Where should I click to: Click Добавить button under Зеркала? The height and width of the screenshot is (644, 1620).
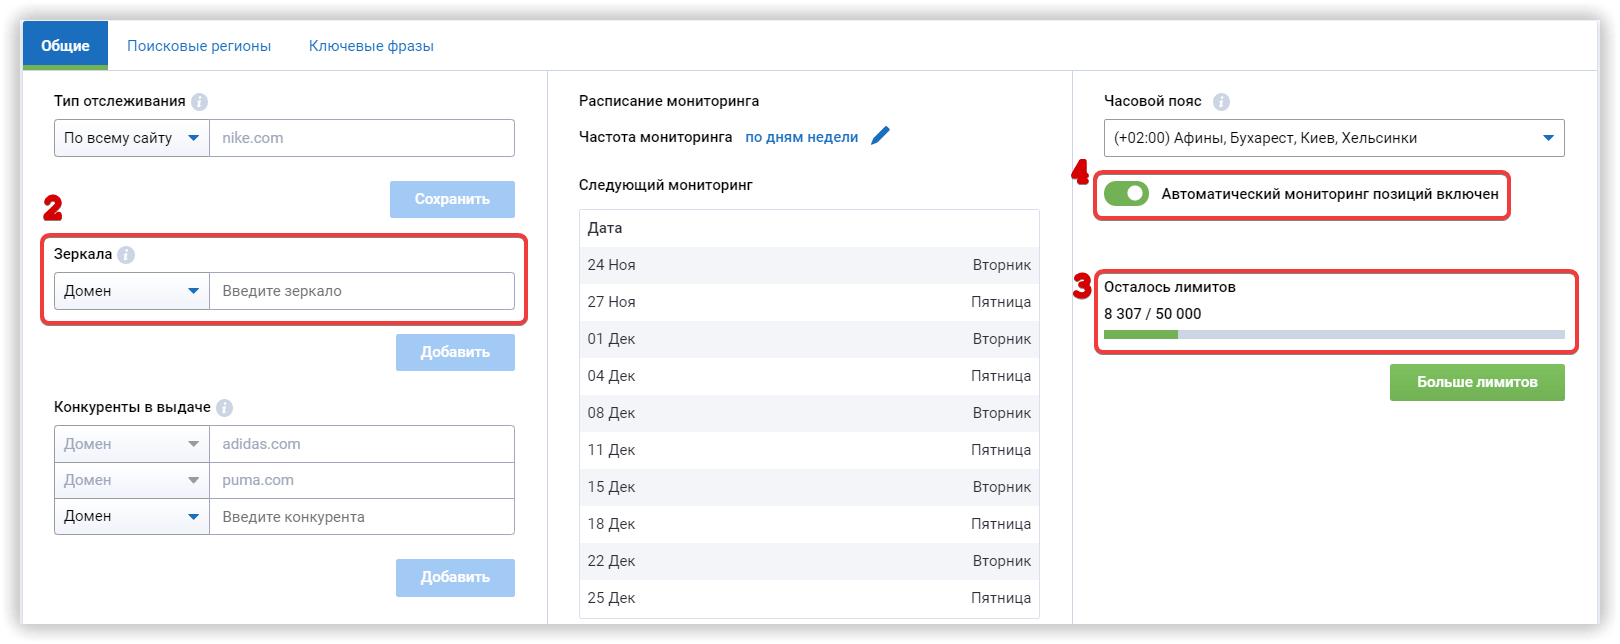(455, 352)
